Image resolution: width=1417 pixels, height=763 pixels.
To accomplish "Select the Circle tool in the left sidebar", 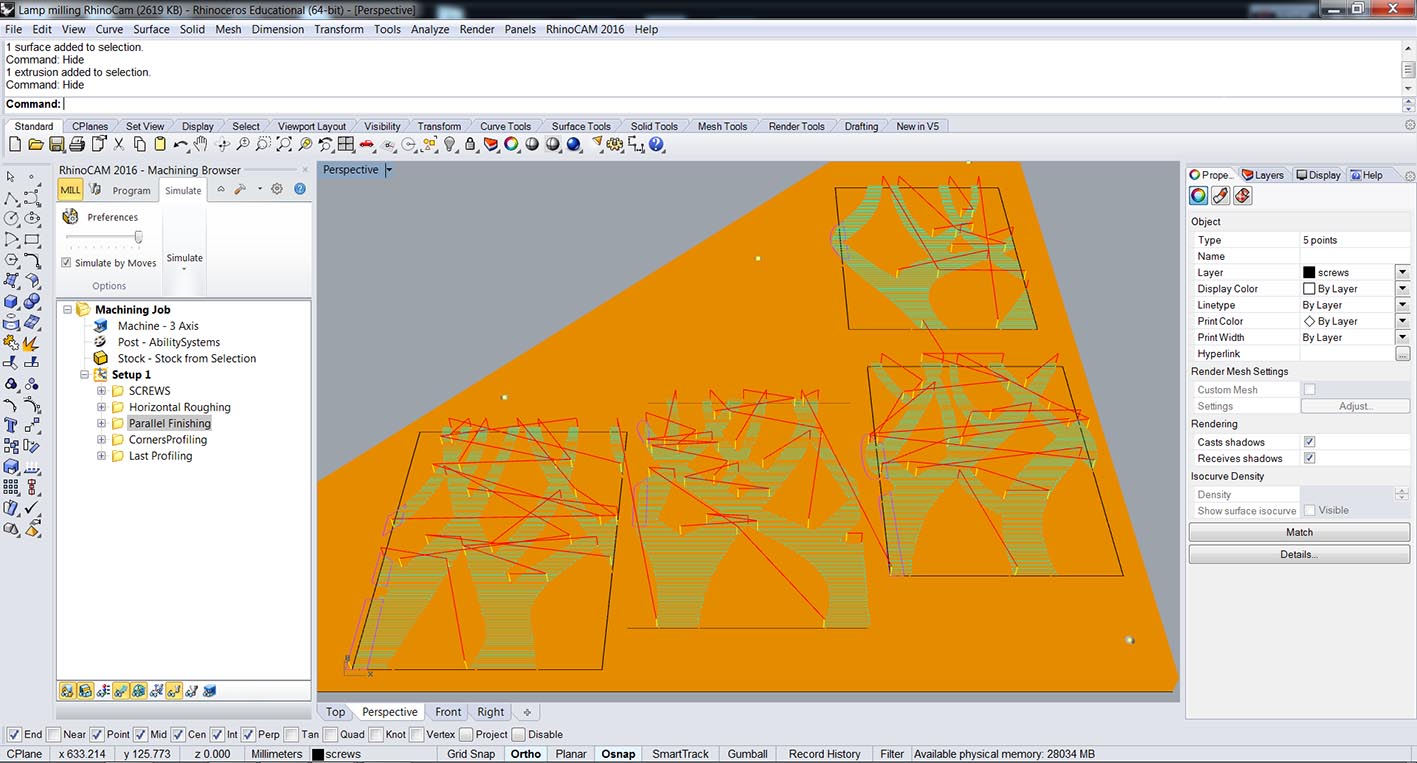I will [x=12, y=218].
